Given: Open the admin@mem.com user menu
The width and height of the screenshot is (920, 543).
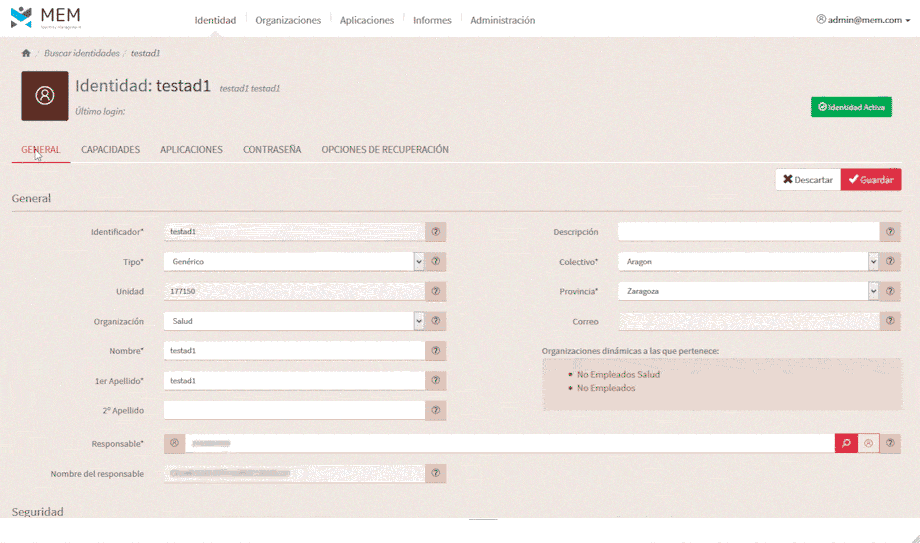Looking at the screenshot, I should pos(863,19).
